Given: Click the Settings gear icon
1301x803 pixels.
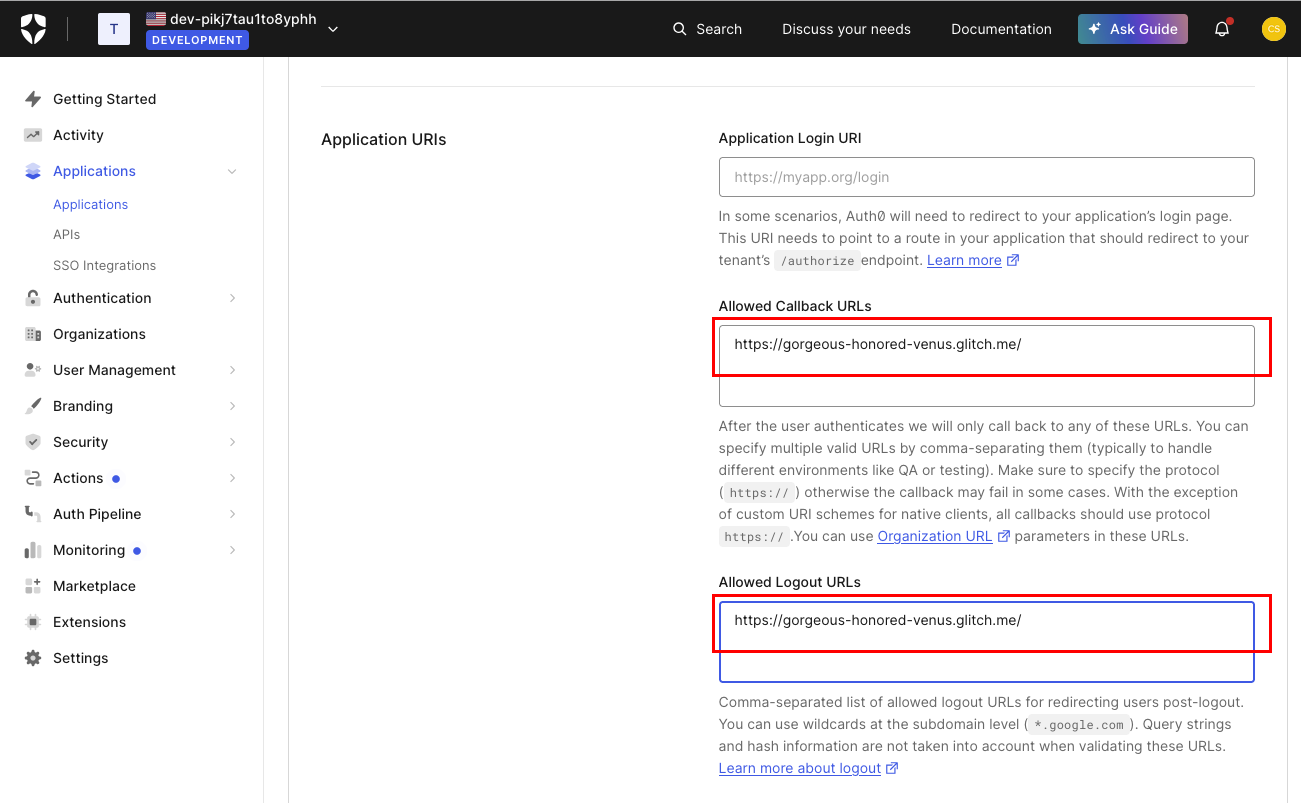Looking at the screenshot, I should point(33,658).
